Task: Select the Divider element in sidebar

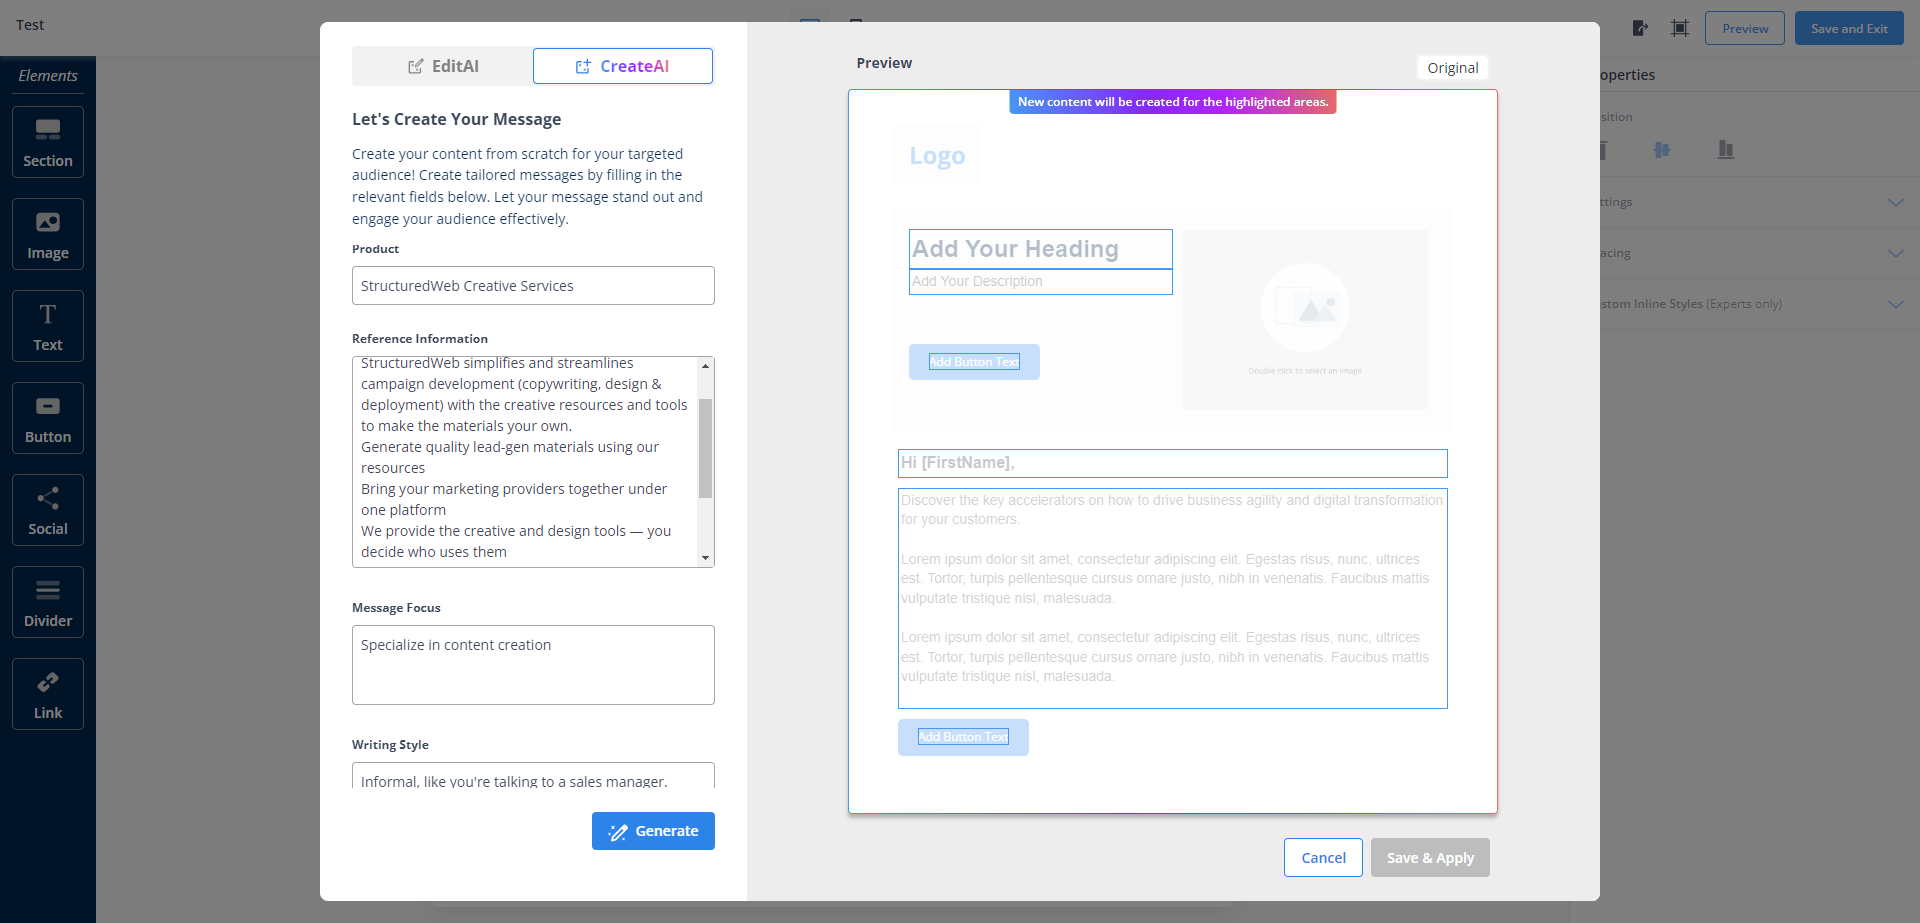Action: (x=47, y=602)
